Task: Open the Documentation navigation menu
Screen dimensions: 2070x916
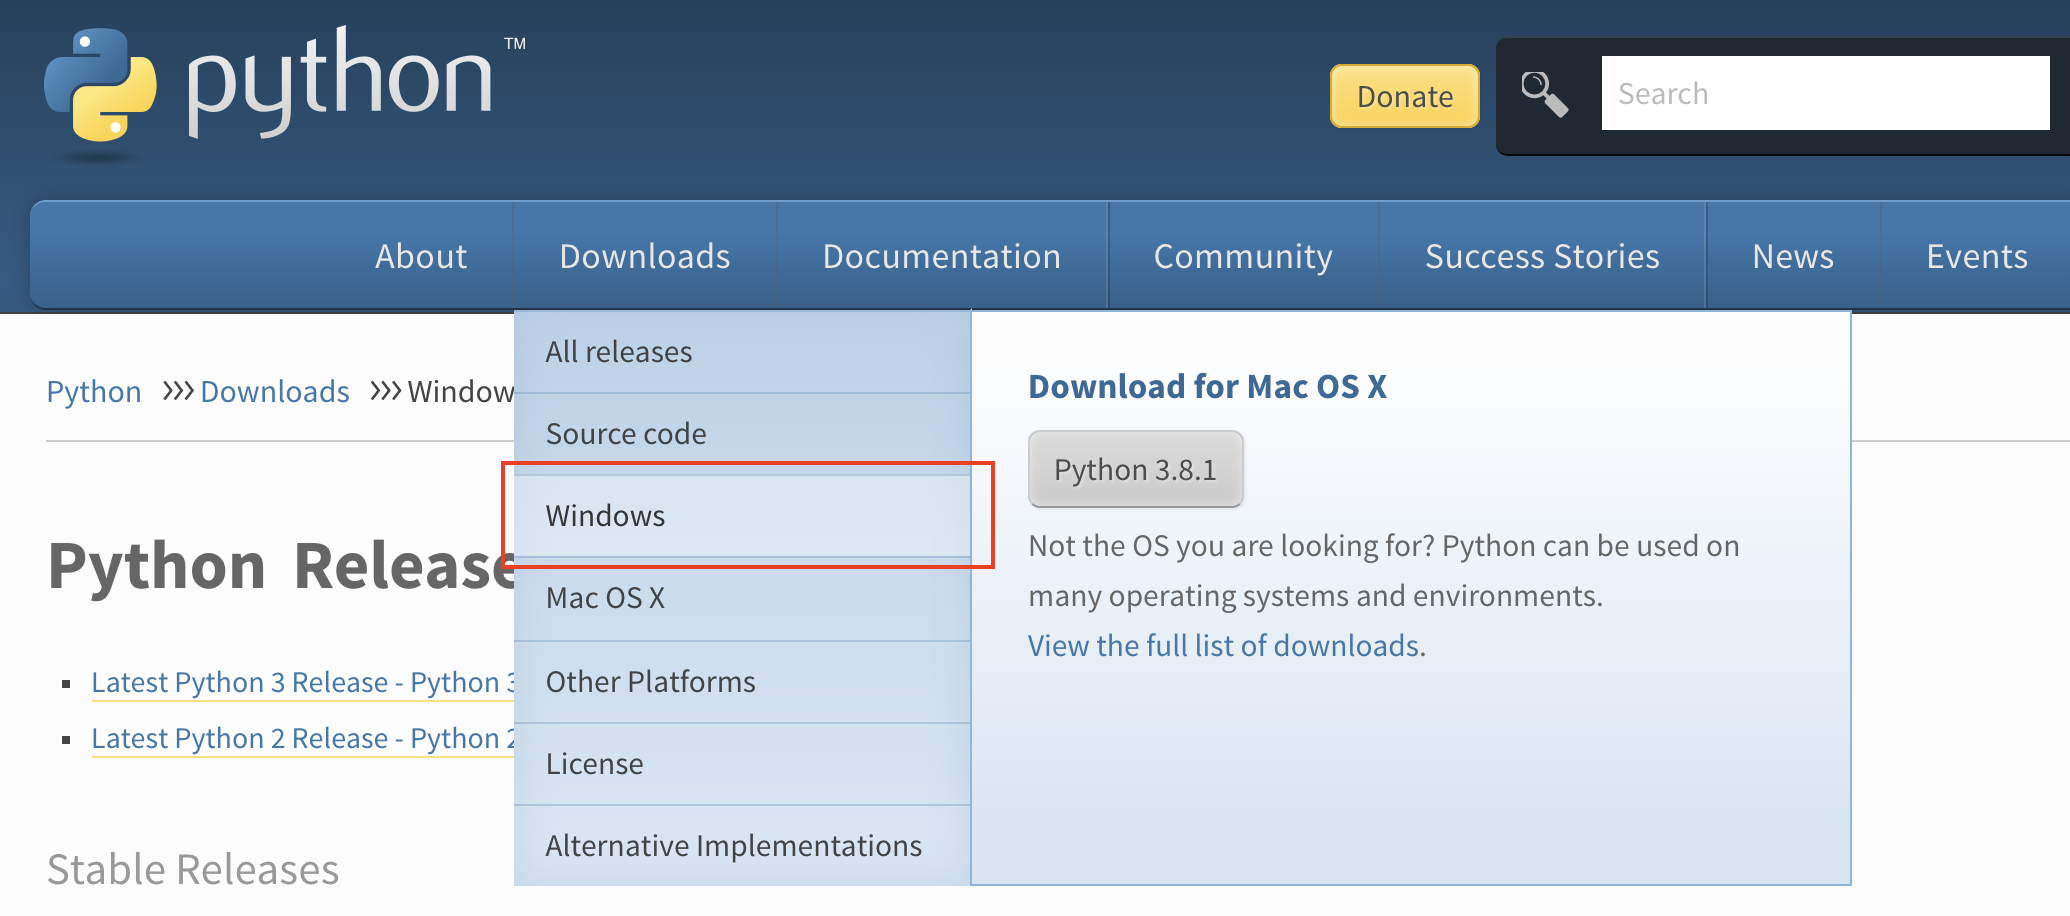Action: point(941,257)
